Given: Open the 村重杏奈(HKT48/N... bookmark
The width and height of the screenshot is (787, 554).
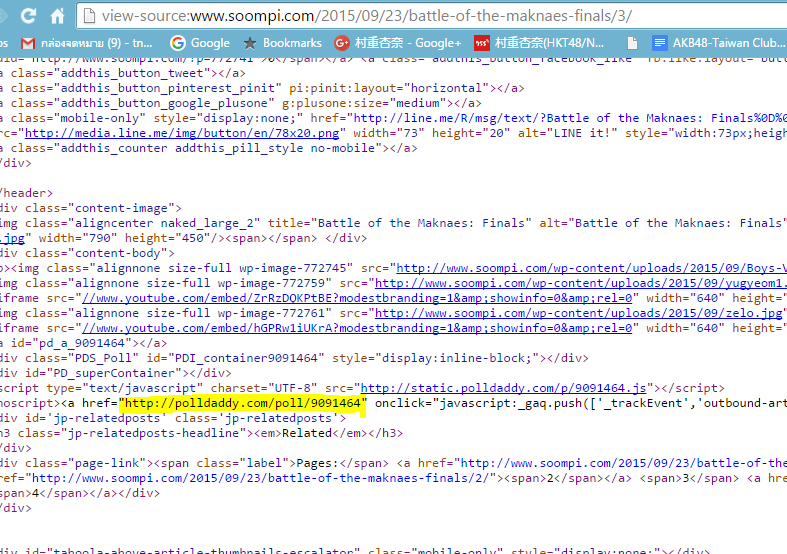Looking at the screenshot, I should coord(539,43).
